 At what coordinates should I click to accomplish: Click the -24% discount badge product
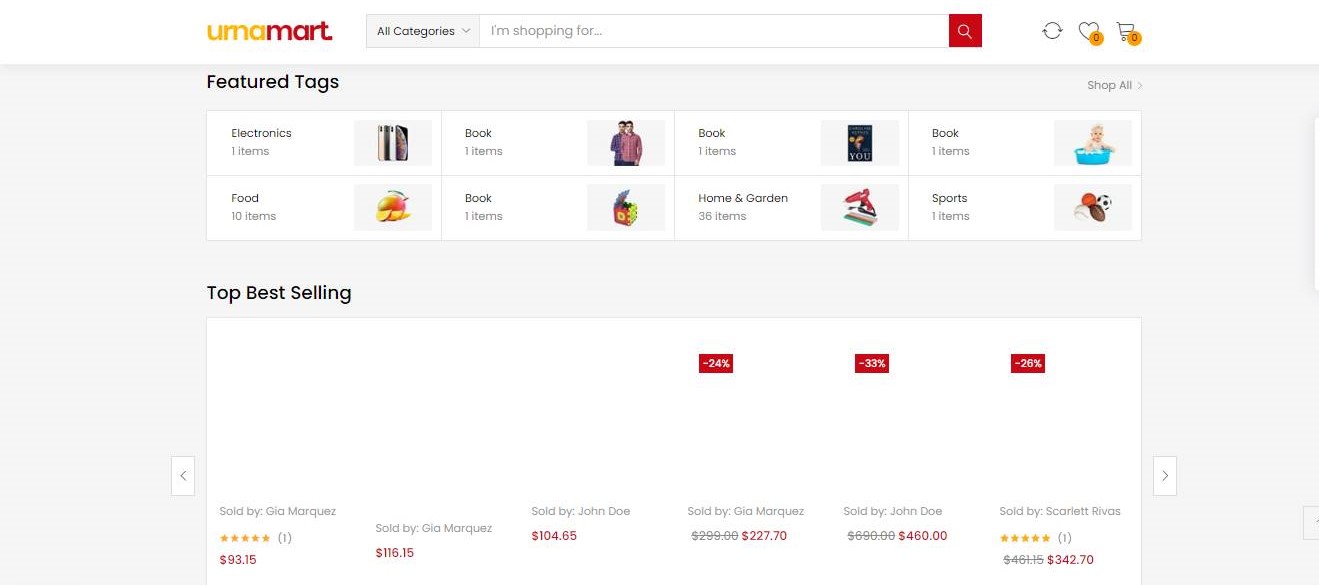(716, 364)
